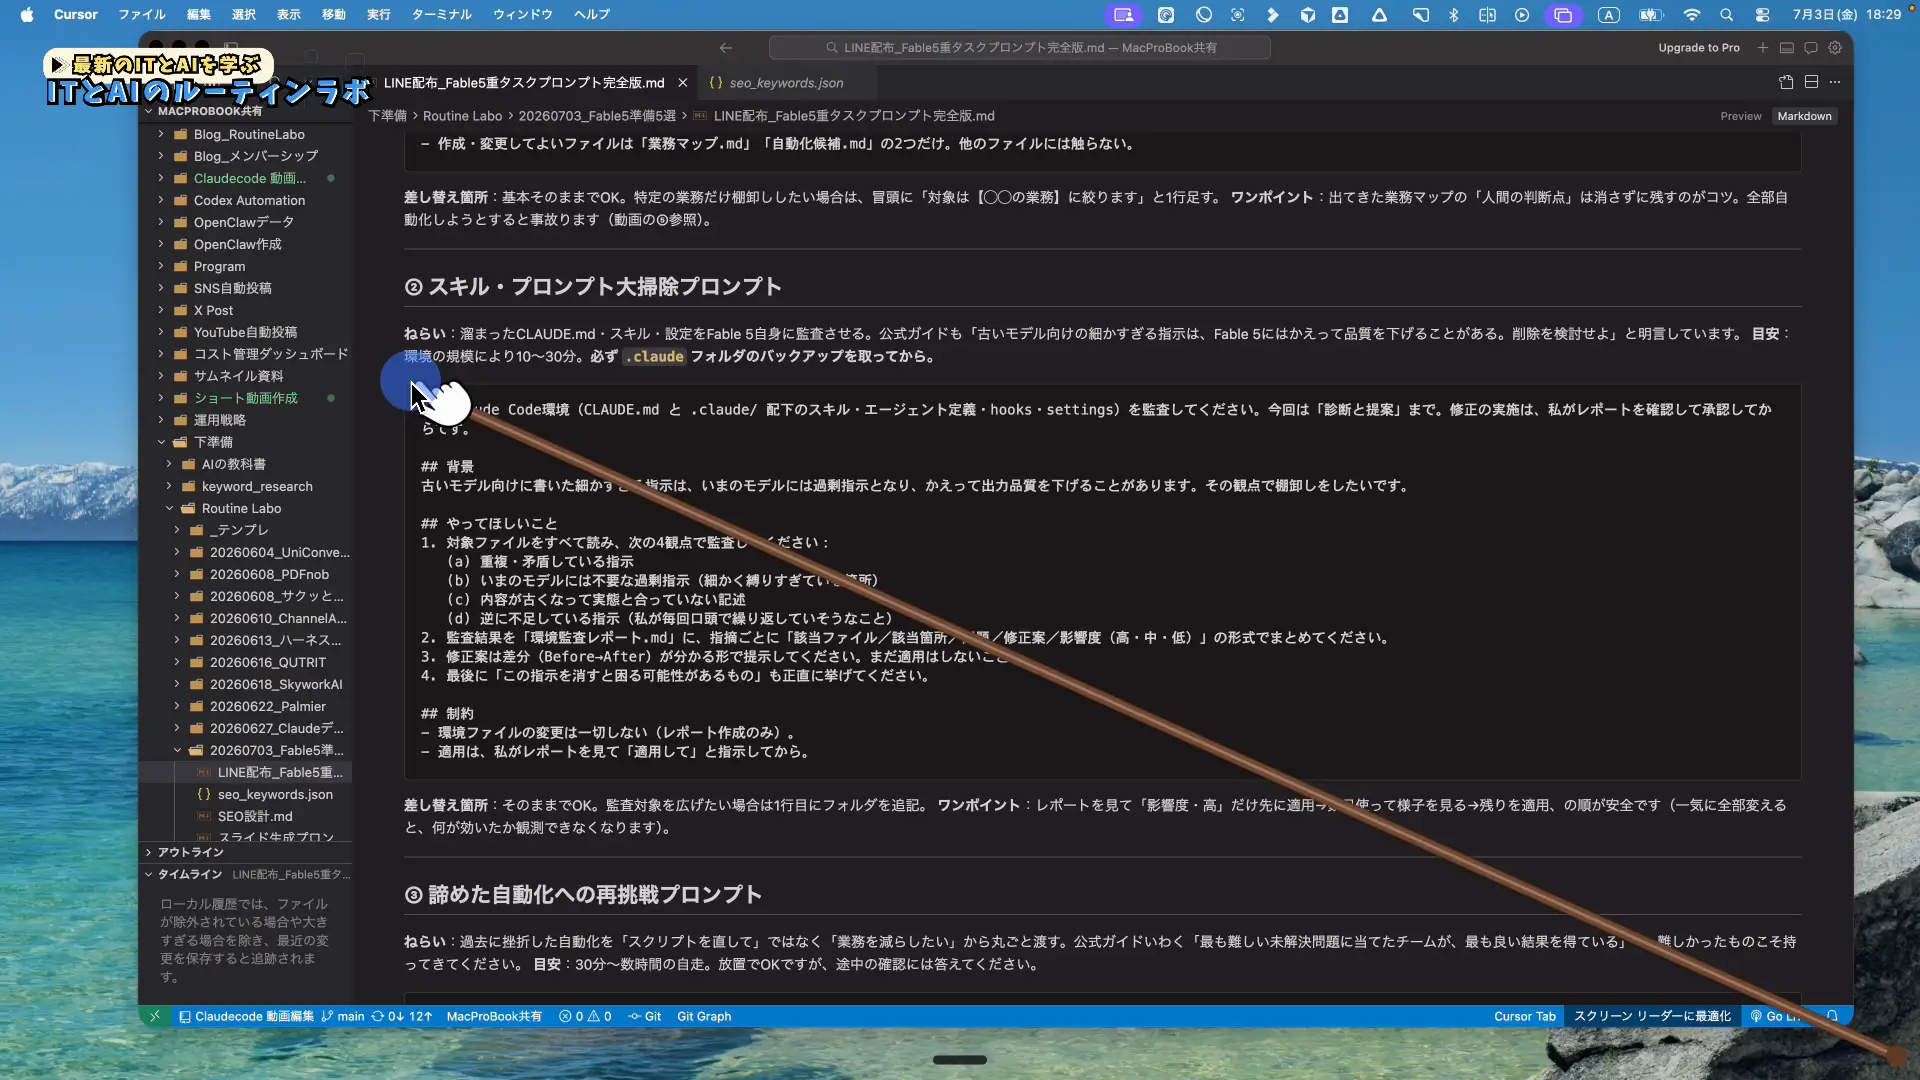Open the ファイル menu
The height and width of the screenshot is (1080, 1920).
(142, 14)
